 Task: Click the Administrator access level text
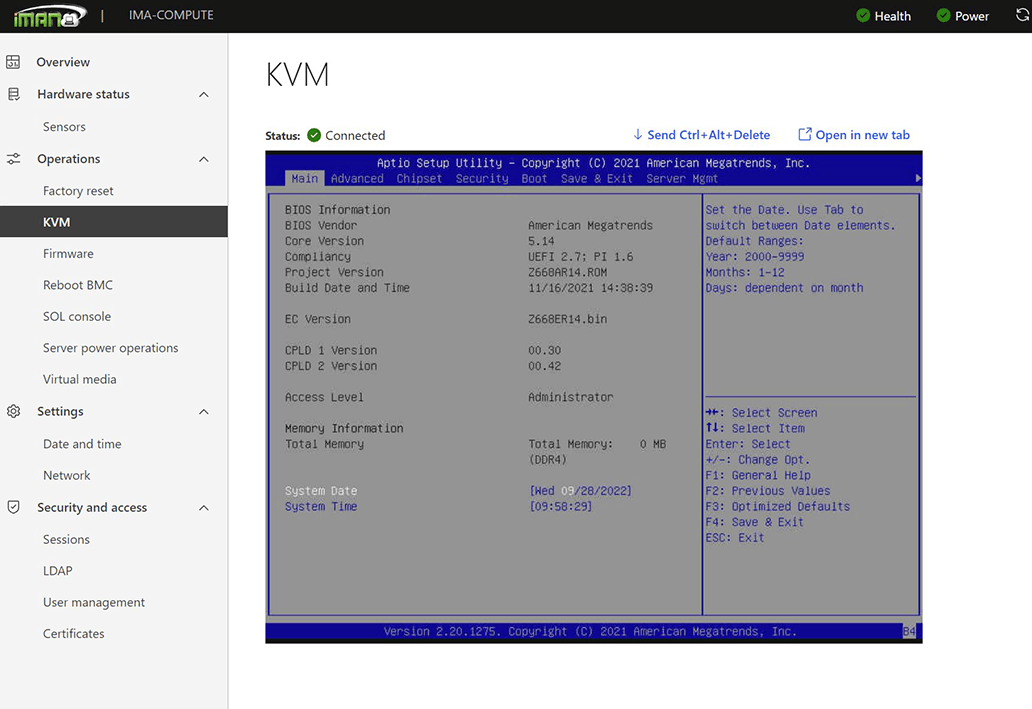coord(571,397)
